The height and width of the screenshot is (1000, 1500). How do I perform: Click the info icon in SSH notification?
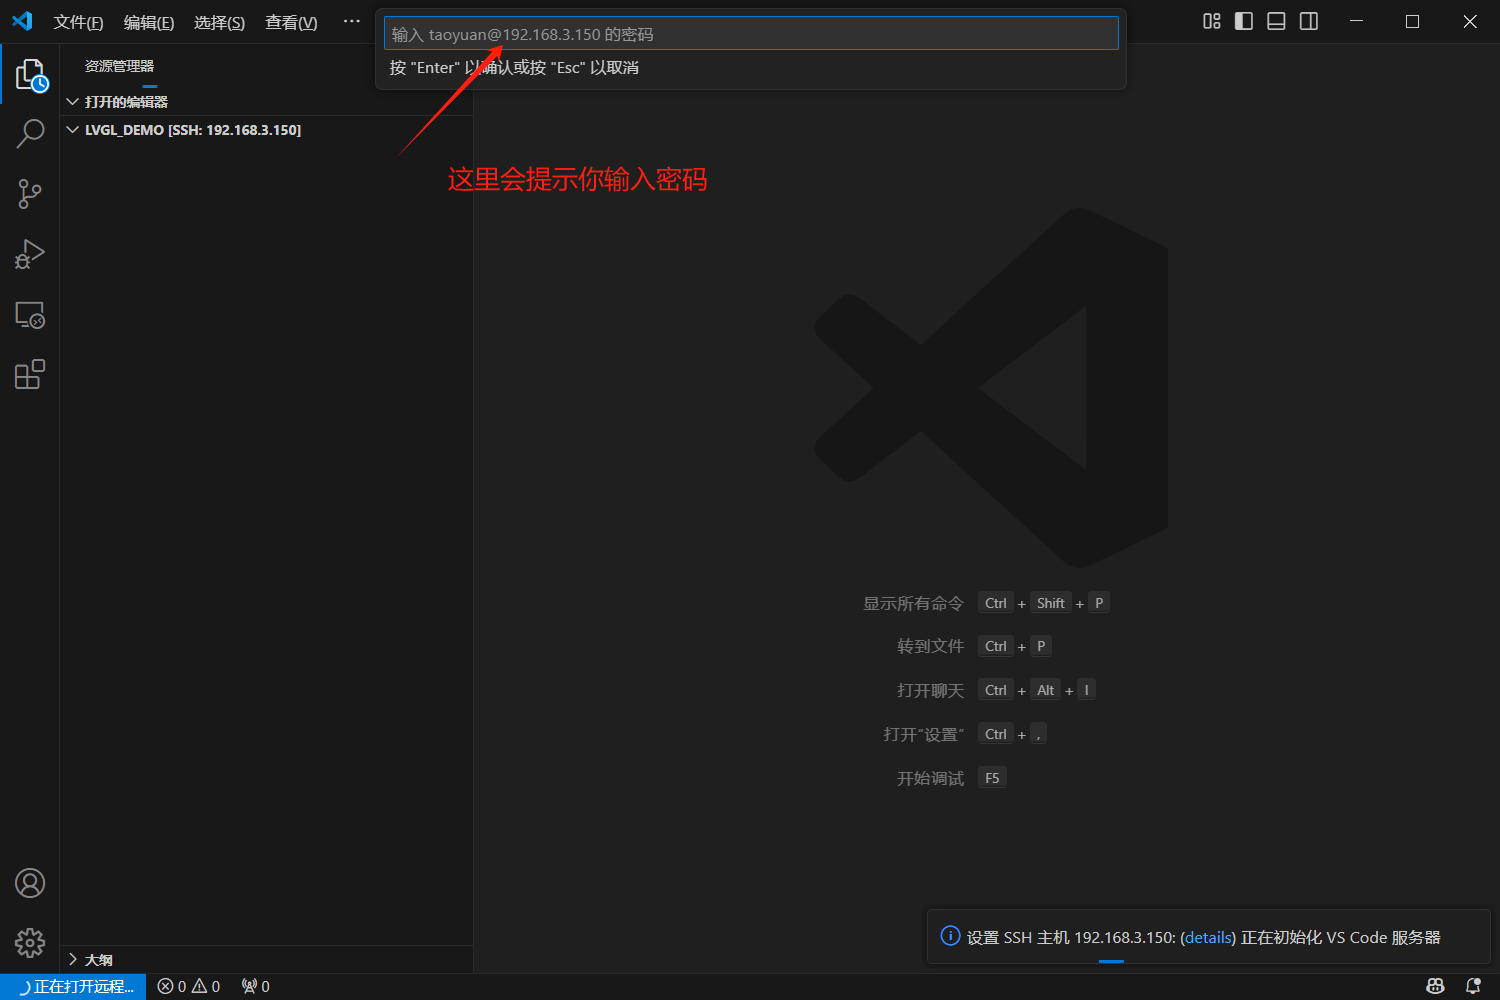tap(950, 936)
